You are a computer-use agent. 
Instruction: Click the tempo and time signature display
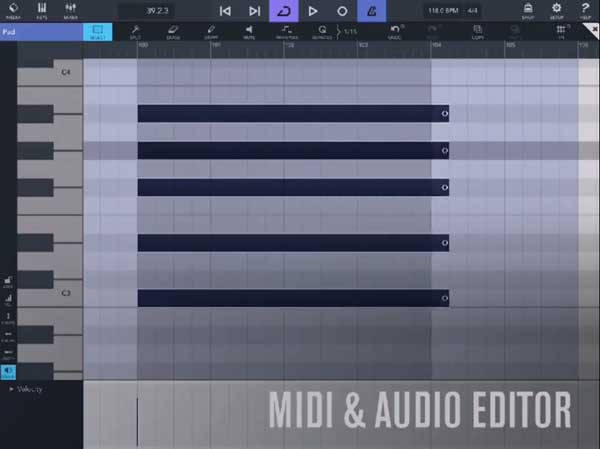pos(454,11)
